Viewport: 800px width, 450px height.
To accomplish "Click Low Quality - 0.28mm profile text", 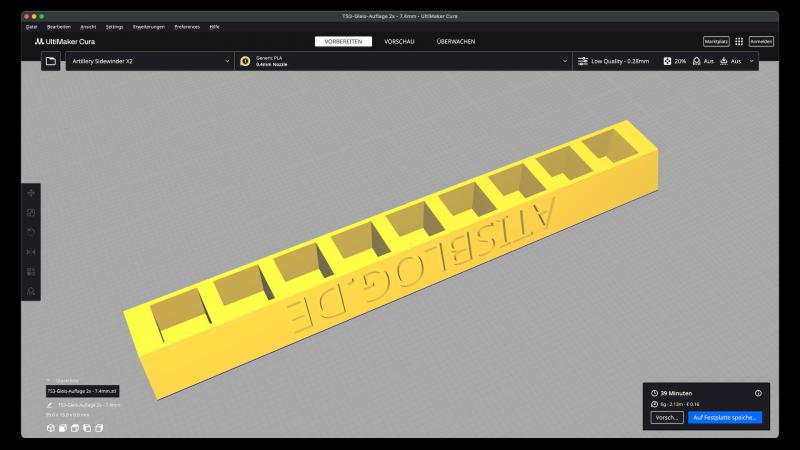I will [620, 61].
